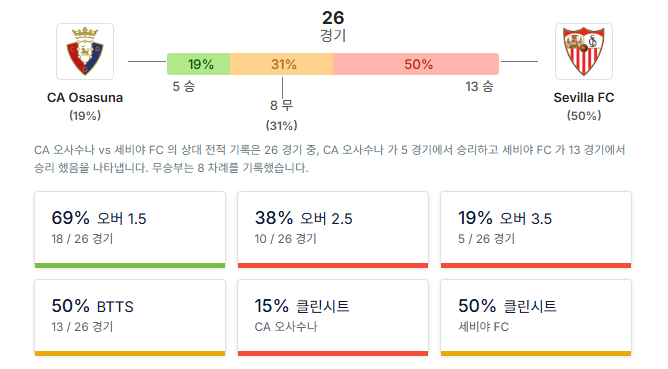The height and width of the screenshot is (369, 668).
Task: Click the 13 승 label under Sevilla bar
Action: pos(479,86)
